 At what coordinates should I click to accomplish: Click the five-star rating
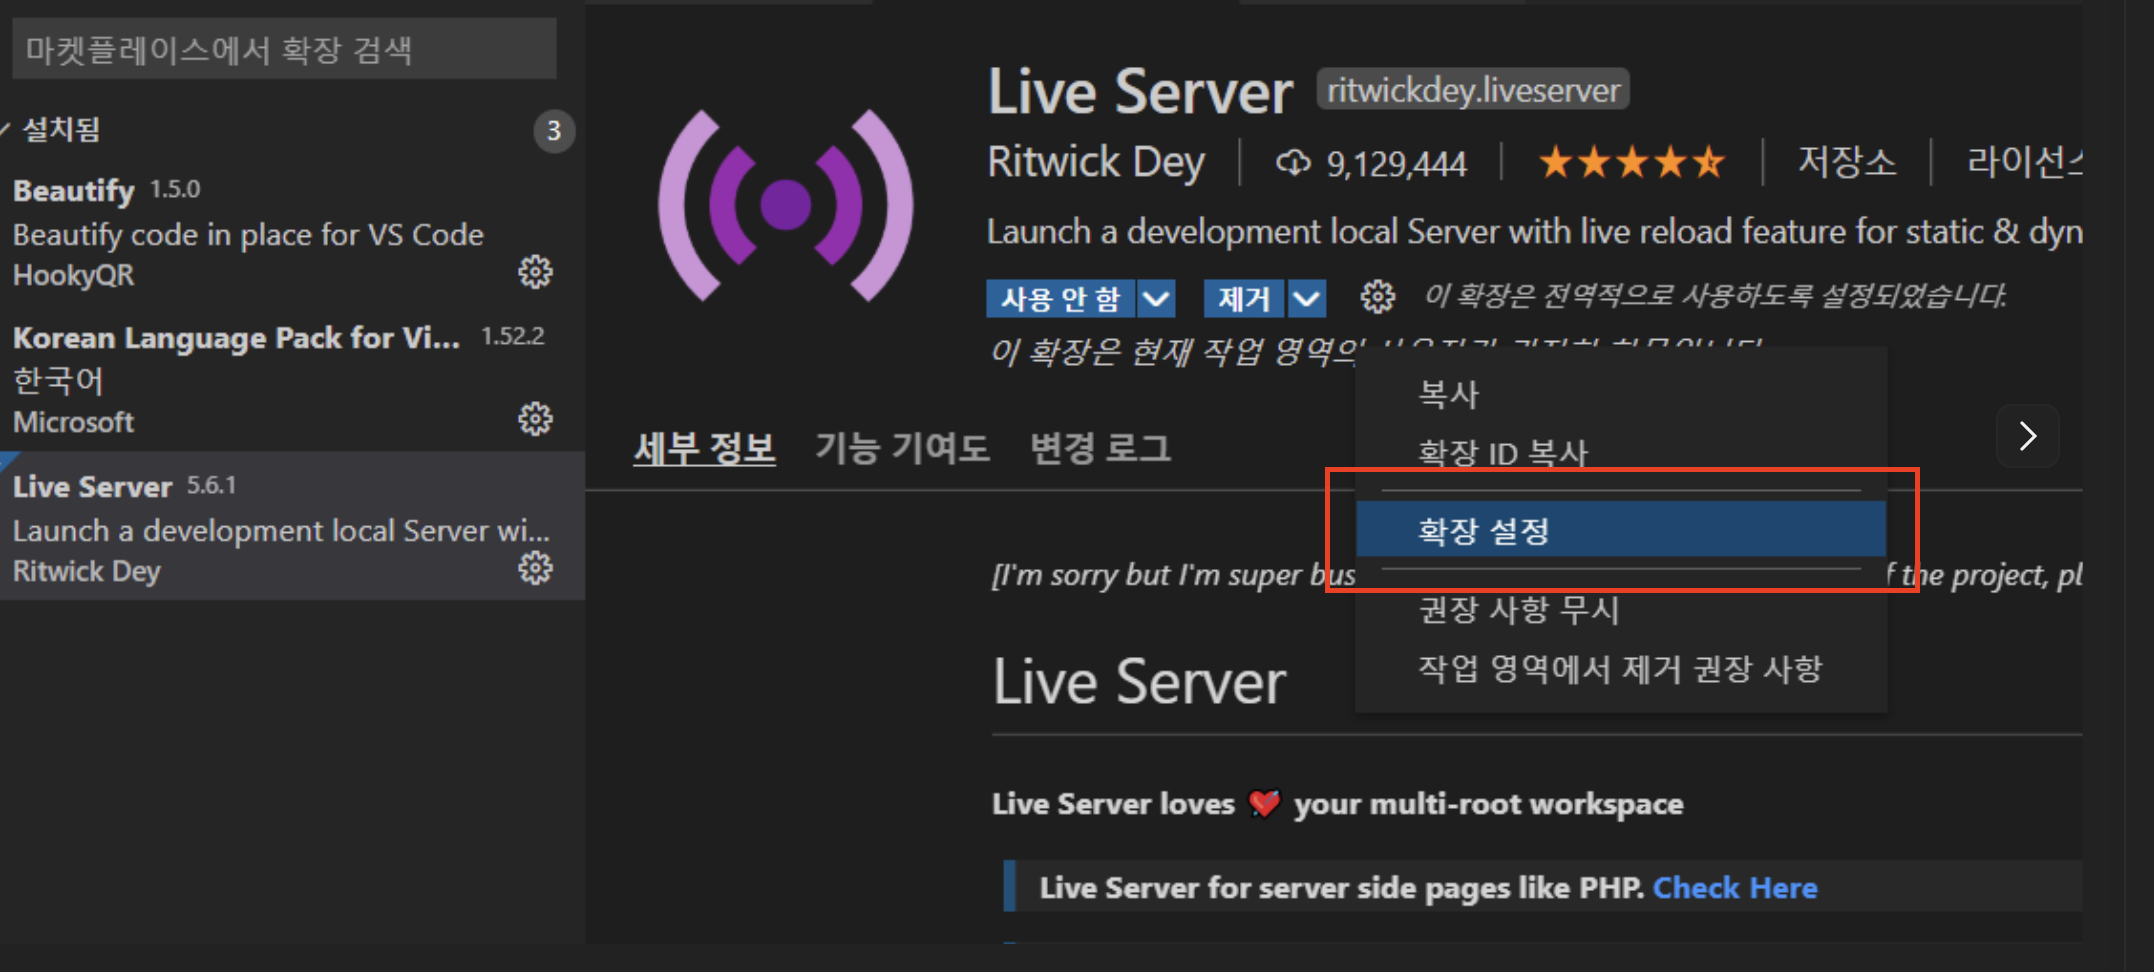[x=1631, y=161]
